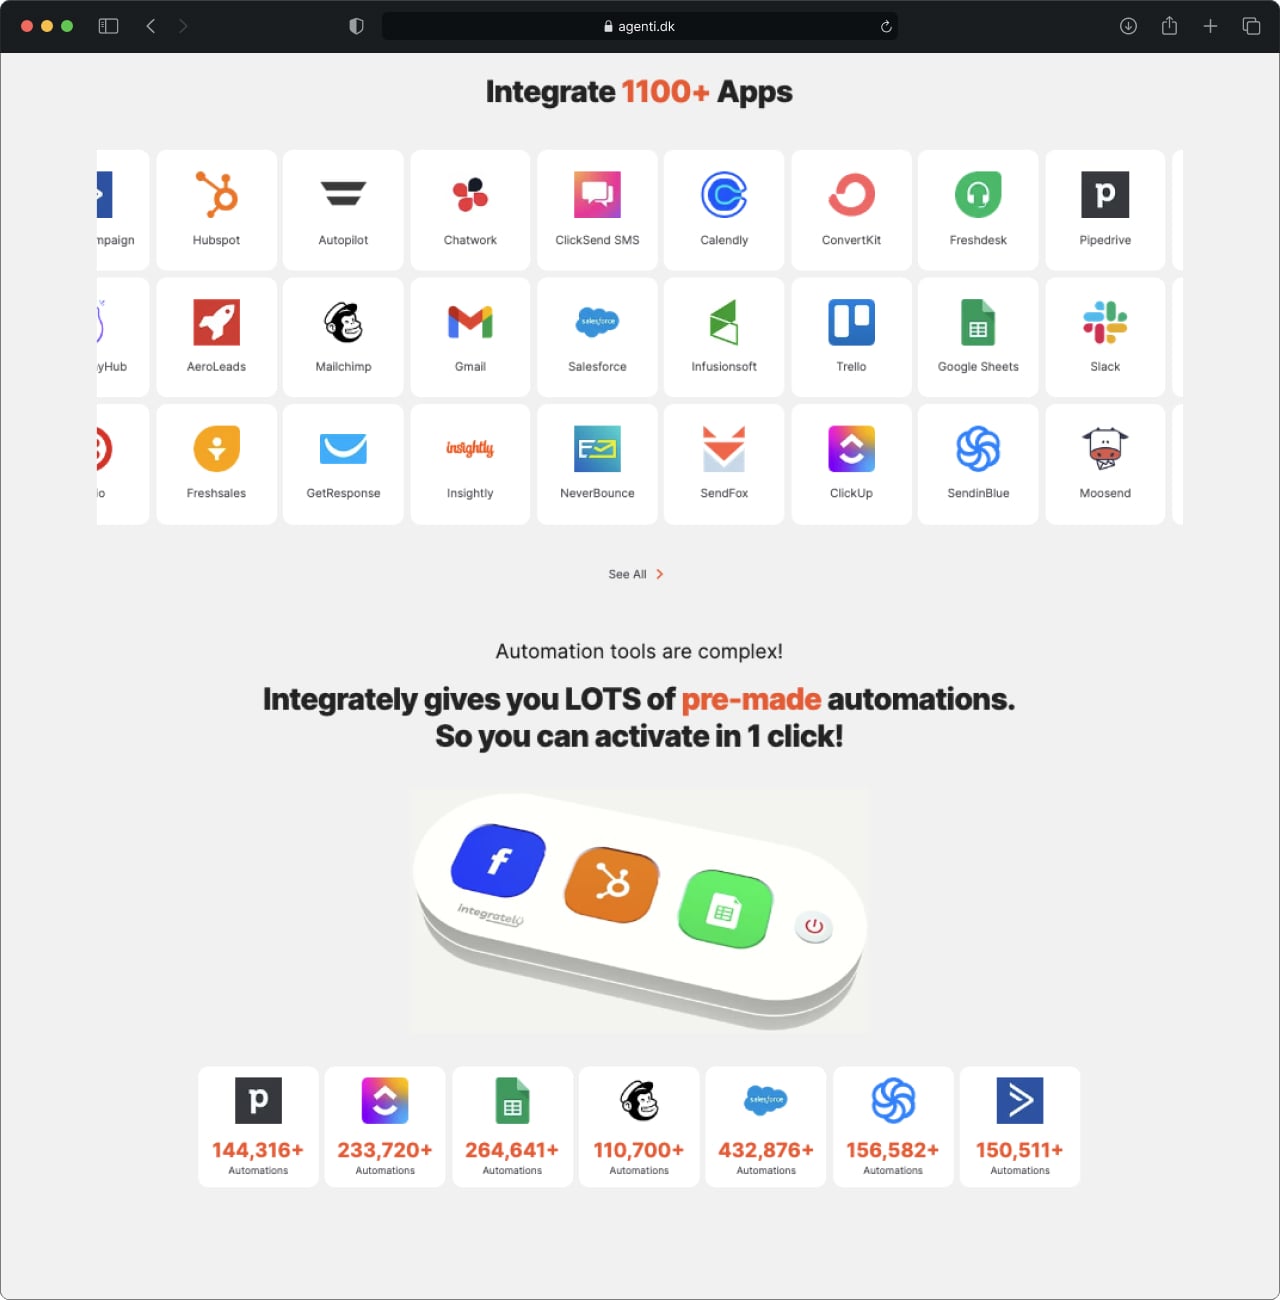Open a new tab with plus button

pyautogui.click(x=1210, y=26)
